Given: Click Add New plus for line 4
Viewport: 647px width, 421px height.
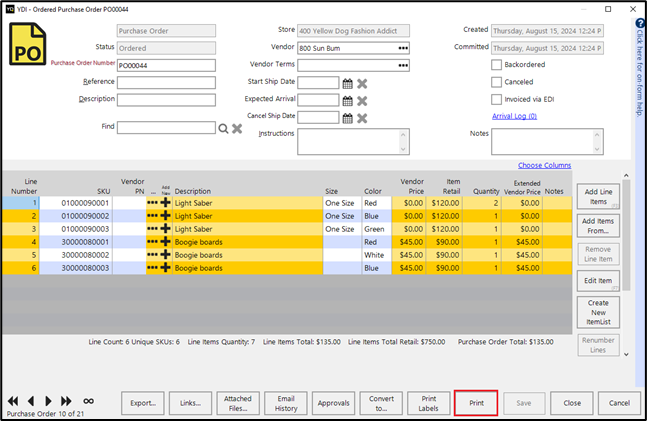Looking at the screenshot, I should [x=165, y=242].
